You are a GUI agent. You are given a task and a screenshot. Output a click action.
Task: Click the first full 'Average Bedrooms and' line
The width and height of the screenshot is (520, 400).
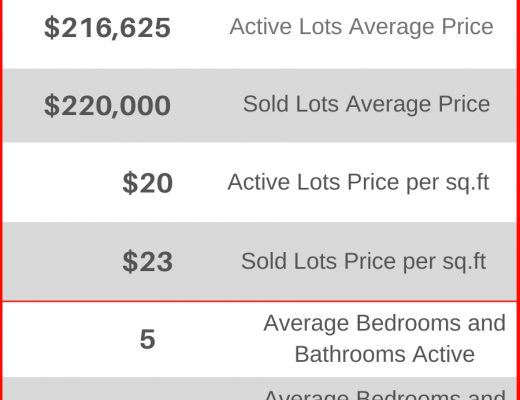(x=385, y=323)
